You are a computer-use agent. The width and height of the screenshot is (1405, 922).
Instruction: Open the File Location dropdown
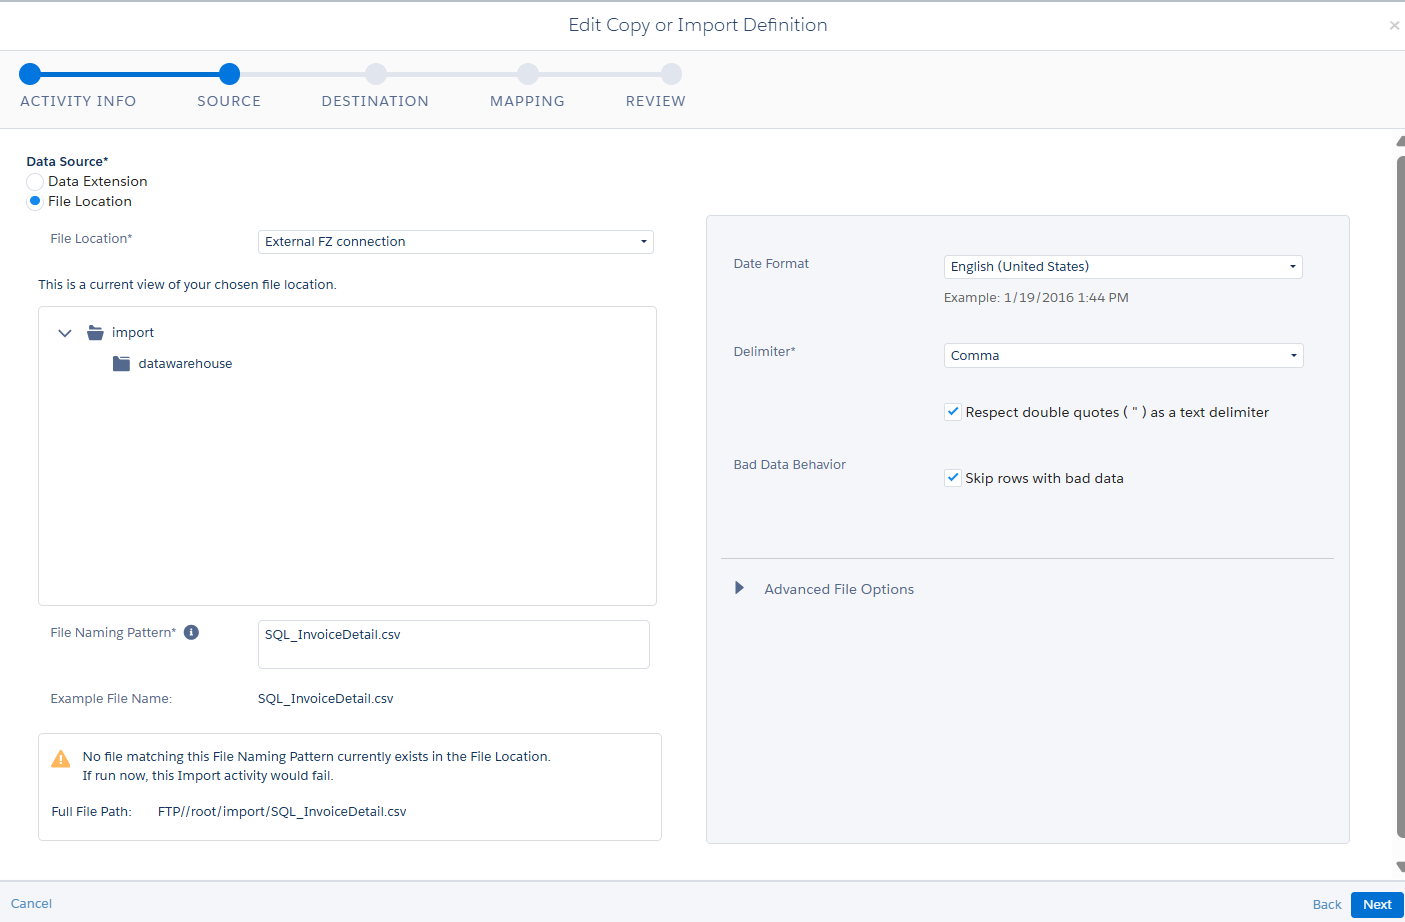point(455,242)
